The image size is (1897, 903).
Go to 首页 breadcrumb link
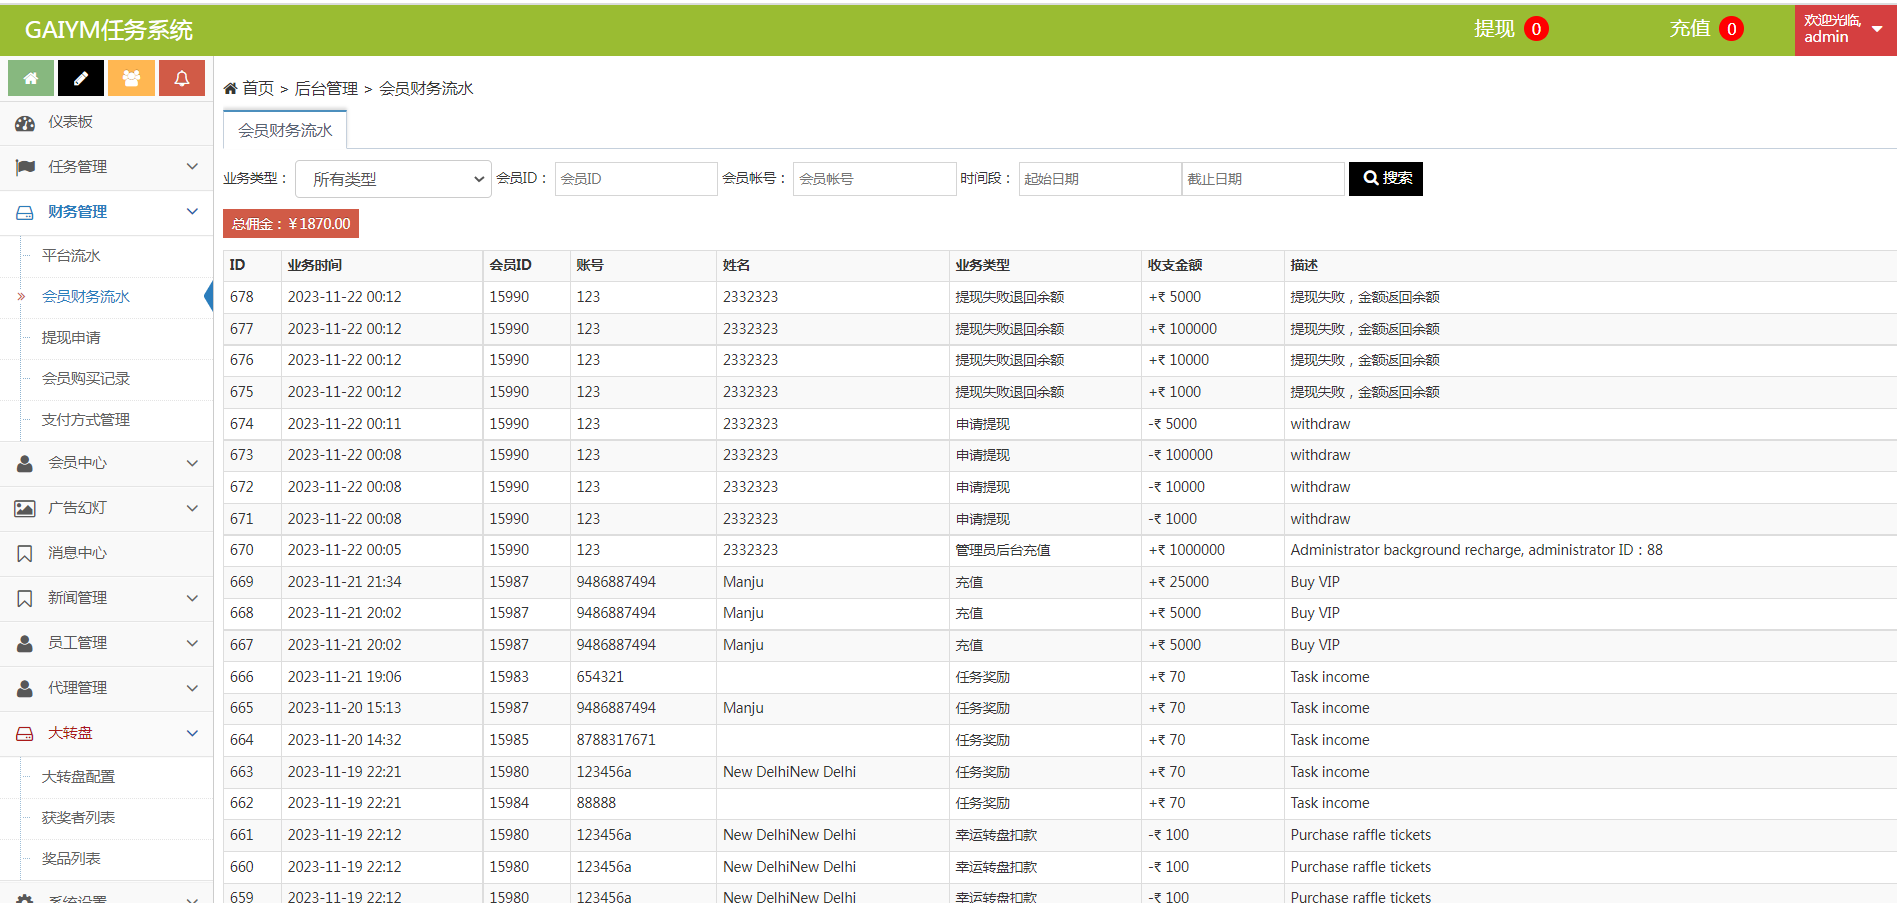[257, 89]
